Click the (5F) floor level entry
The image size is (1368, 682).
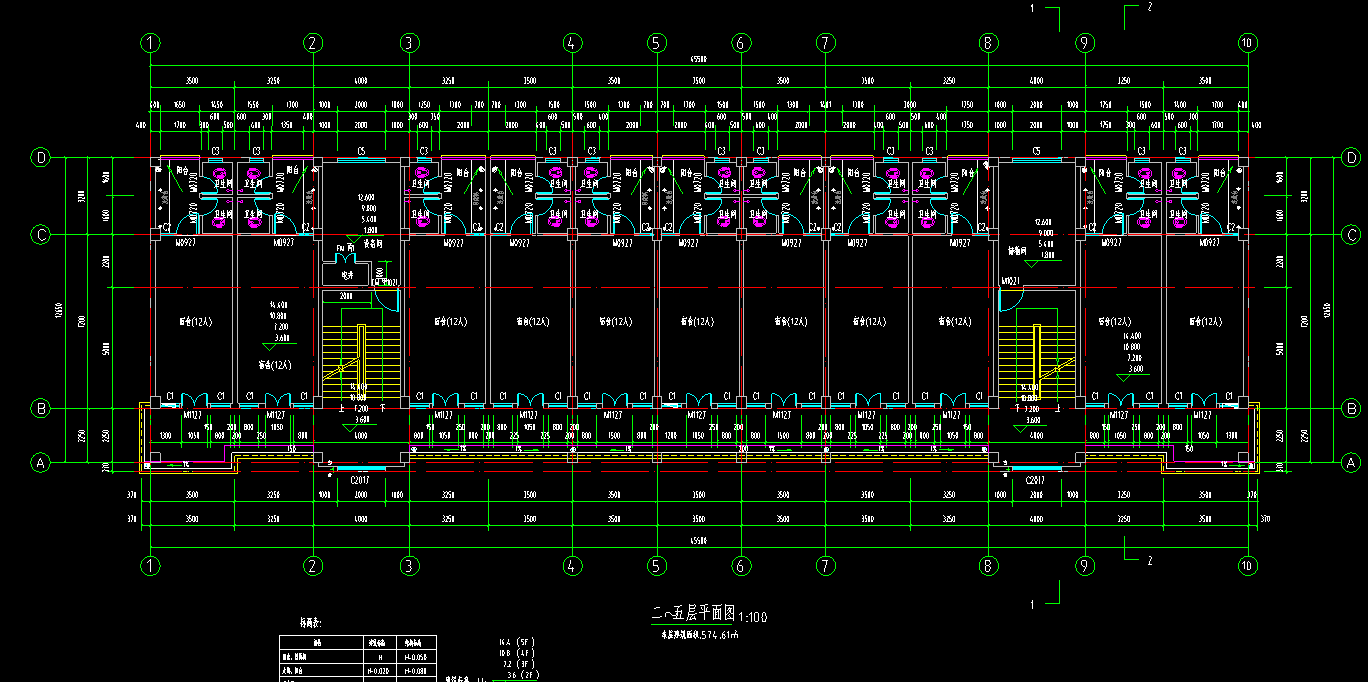[526, 641]
